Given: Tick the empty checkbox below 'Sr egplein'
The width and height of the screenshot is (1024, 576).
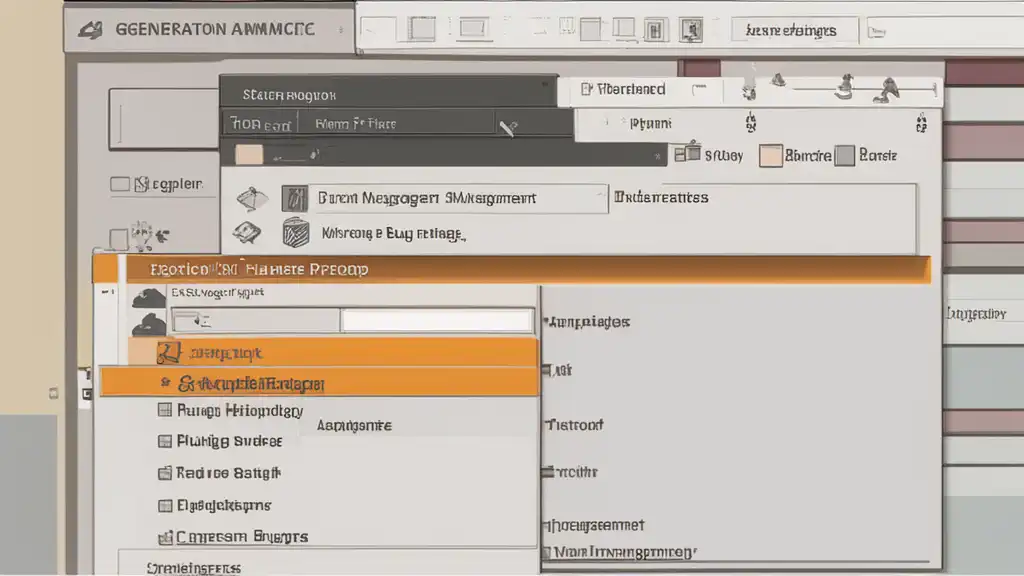Looking at the screenshot, I should pos(118,239).
